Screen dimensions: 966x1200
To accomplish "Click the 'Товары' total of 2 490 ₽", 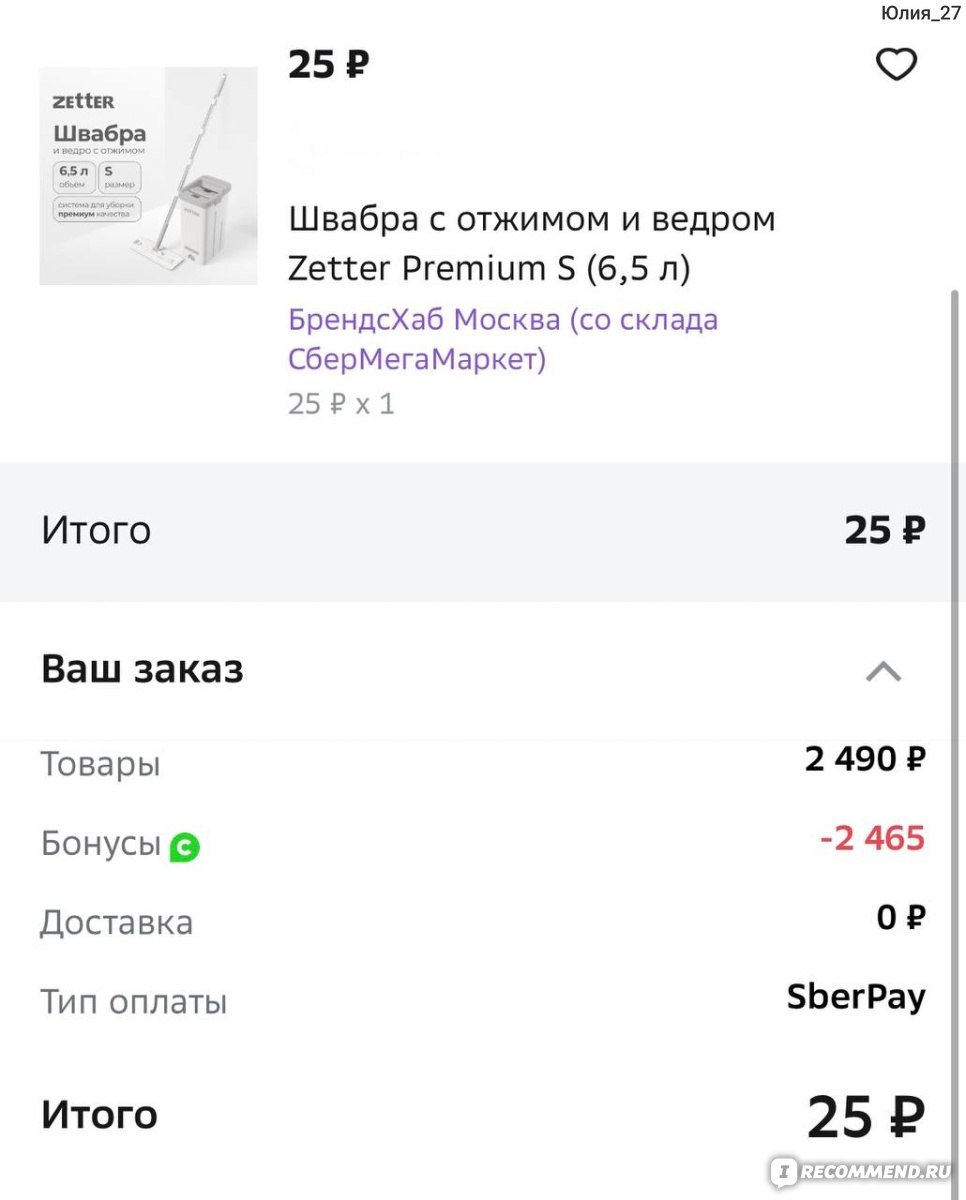I will point(865,760).
